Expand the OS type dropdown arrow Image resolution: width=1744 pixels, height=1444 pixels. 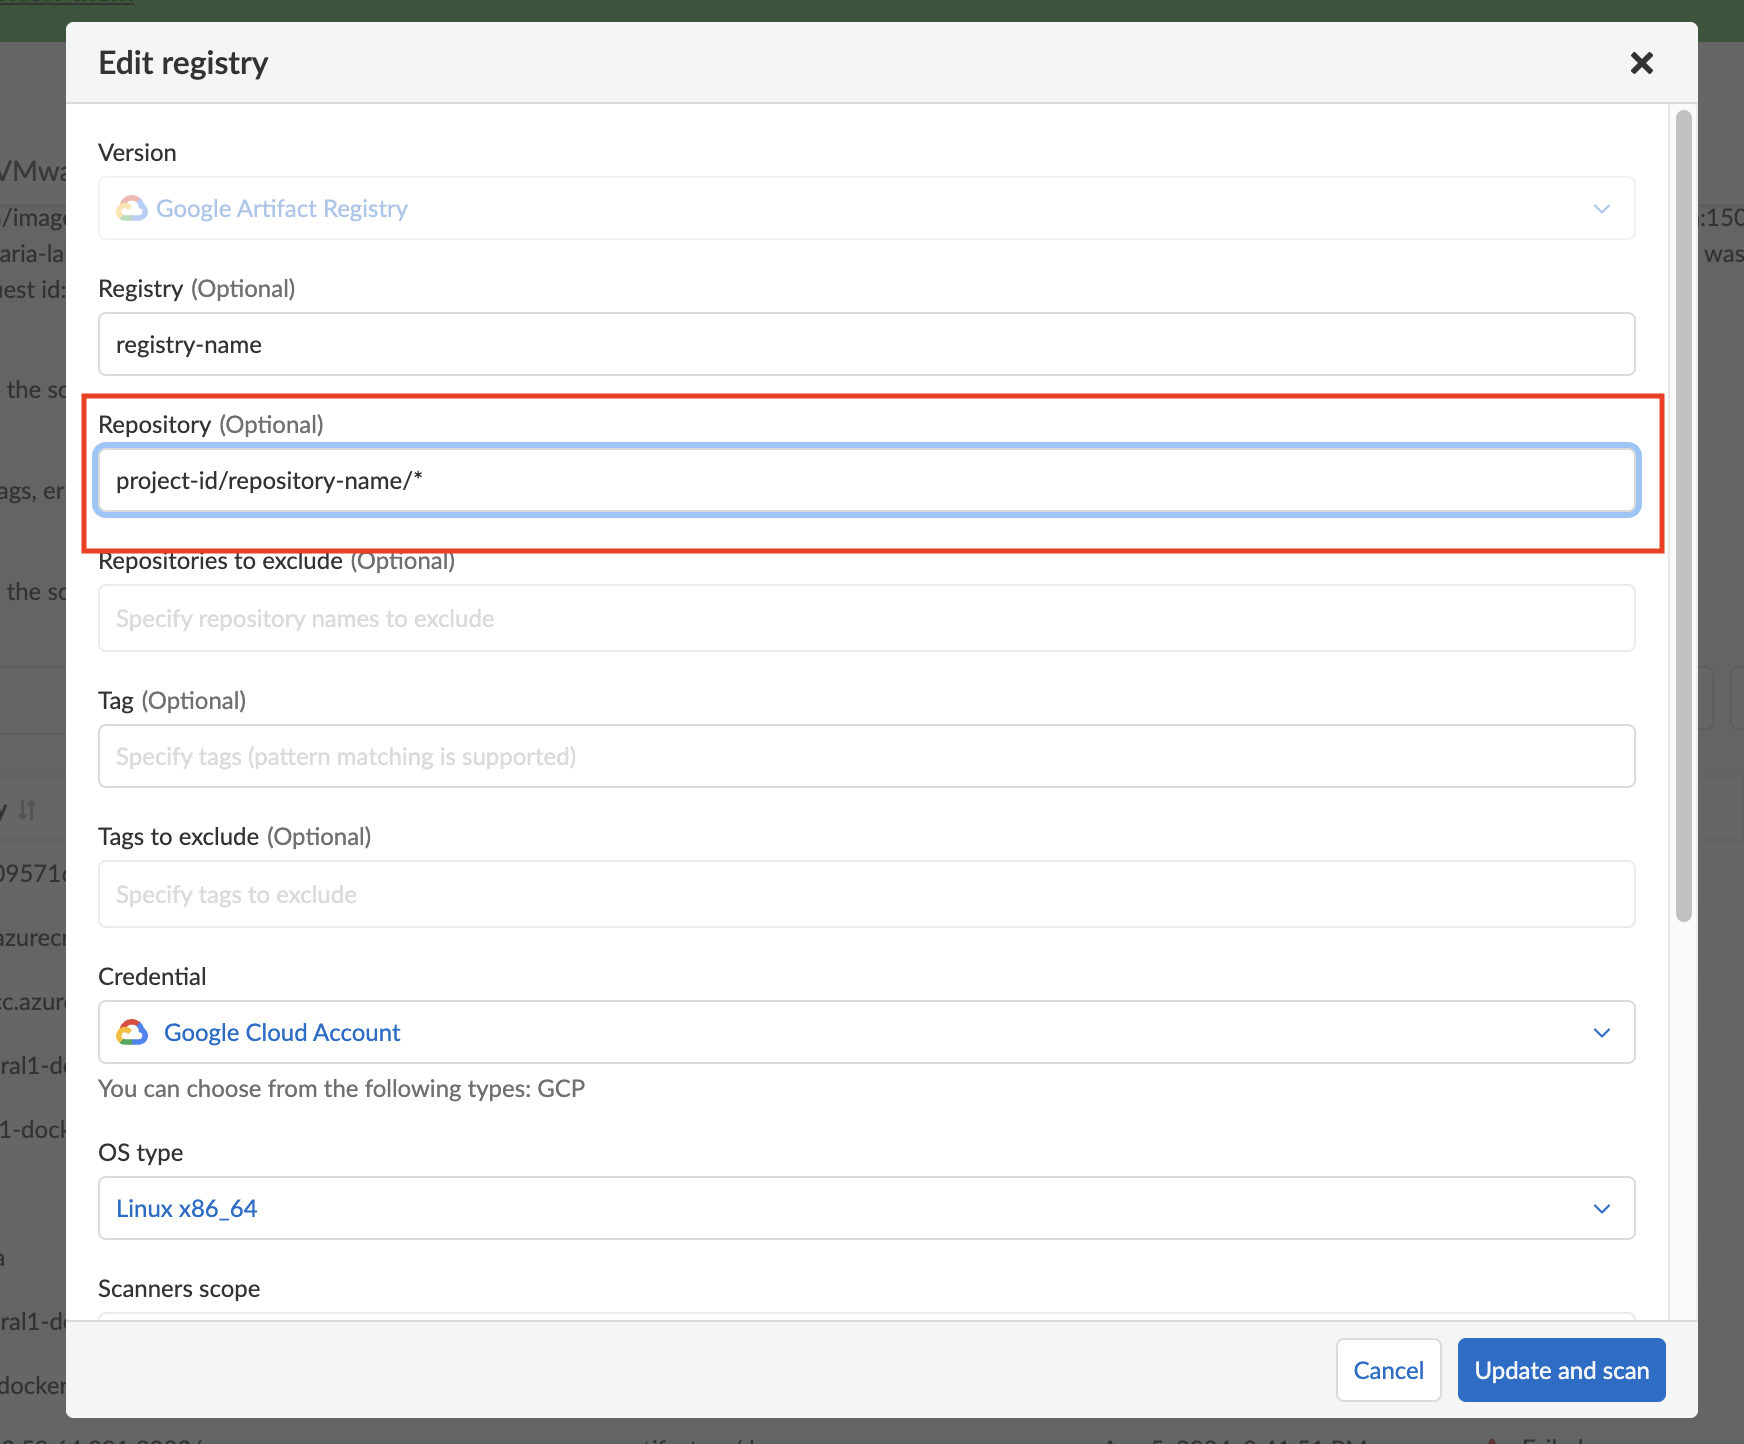tap(1601, 1208)
